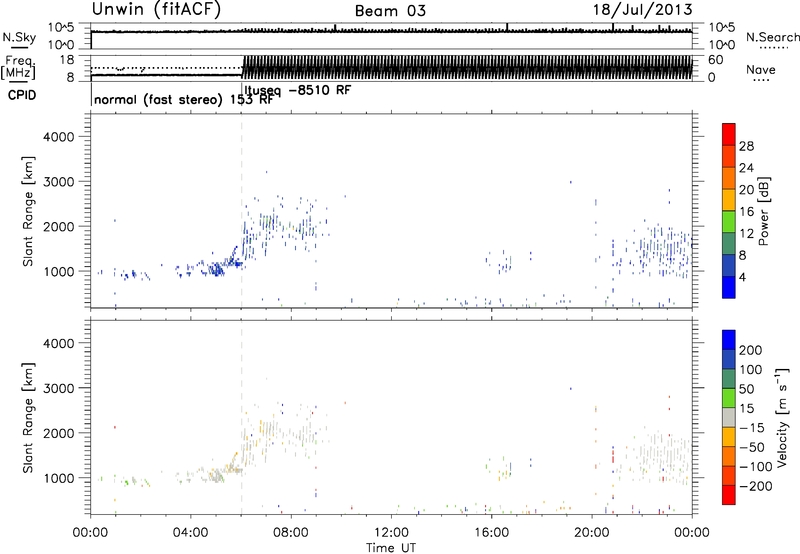This screenshot has height=554, width=800.
Task: Click the date '18/Jul/2013'
Action: click(x=642, y=10)
